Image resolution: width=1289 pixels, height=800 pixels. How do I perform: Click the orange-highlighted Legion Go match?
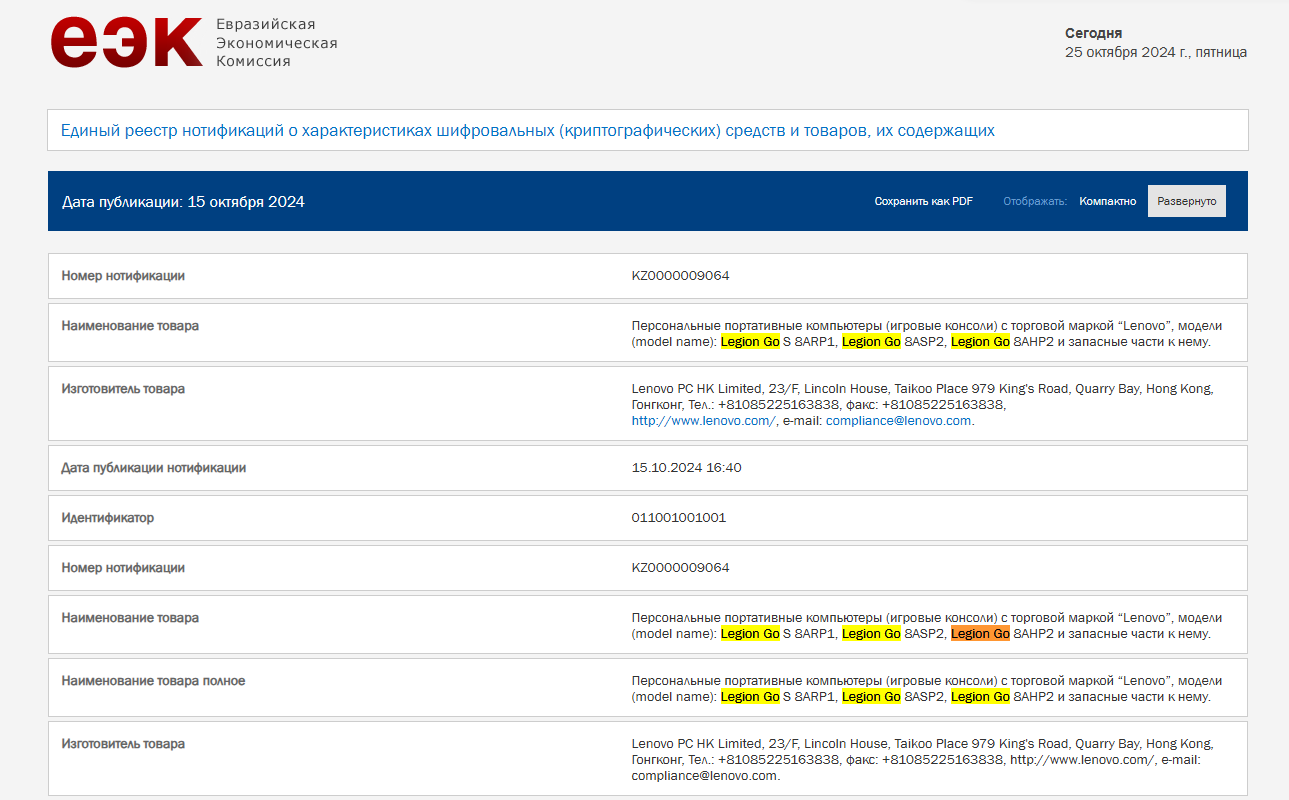click(980, 634)
